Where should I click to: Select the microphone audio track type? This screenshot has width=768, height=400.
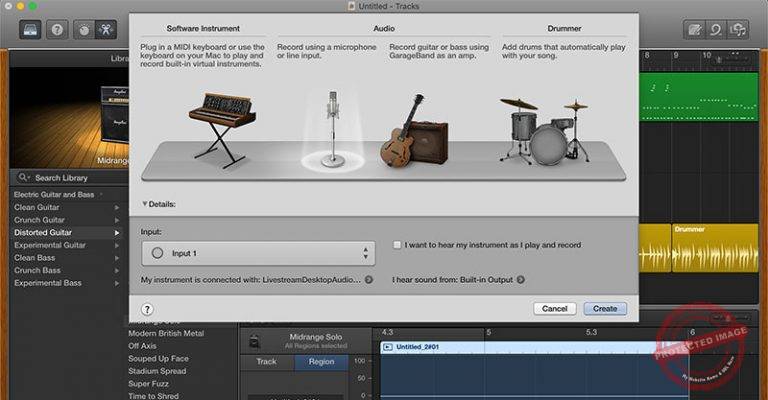pyautogui.click(x=333, y=130)
